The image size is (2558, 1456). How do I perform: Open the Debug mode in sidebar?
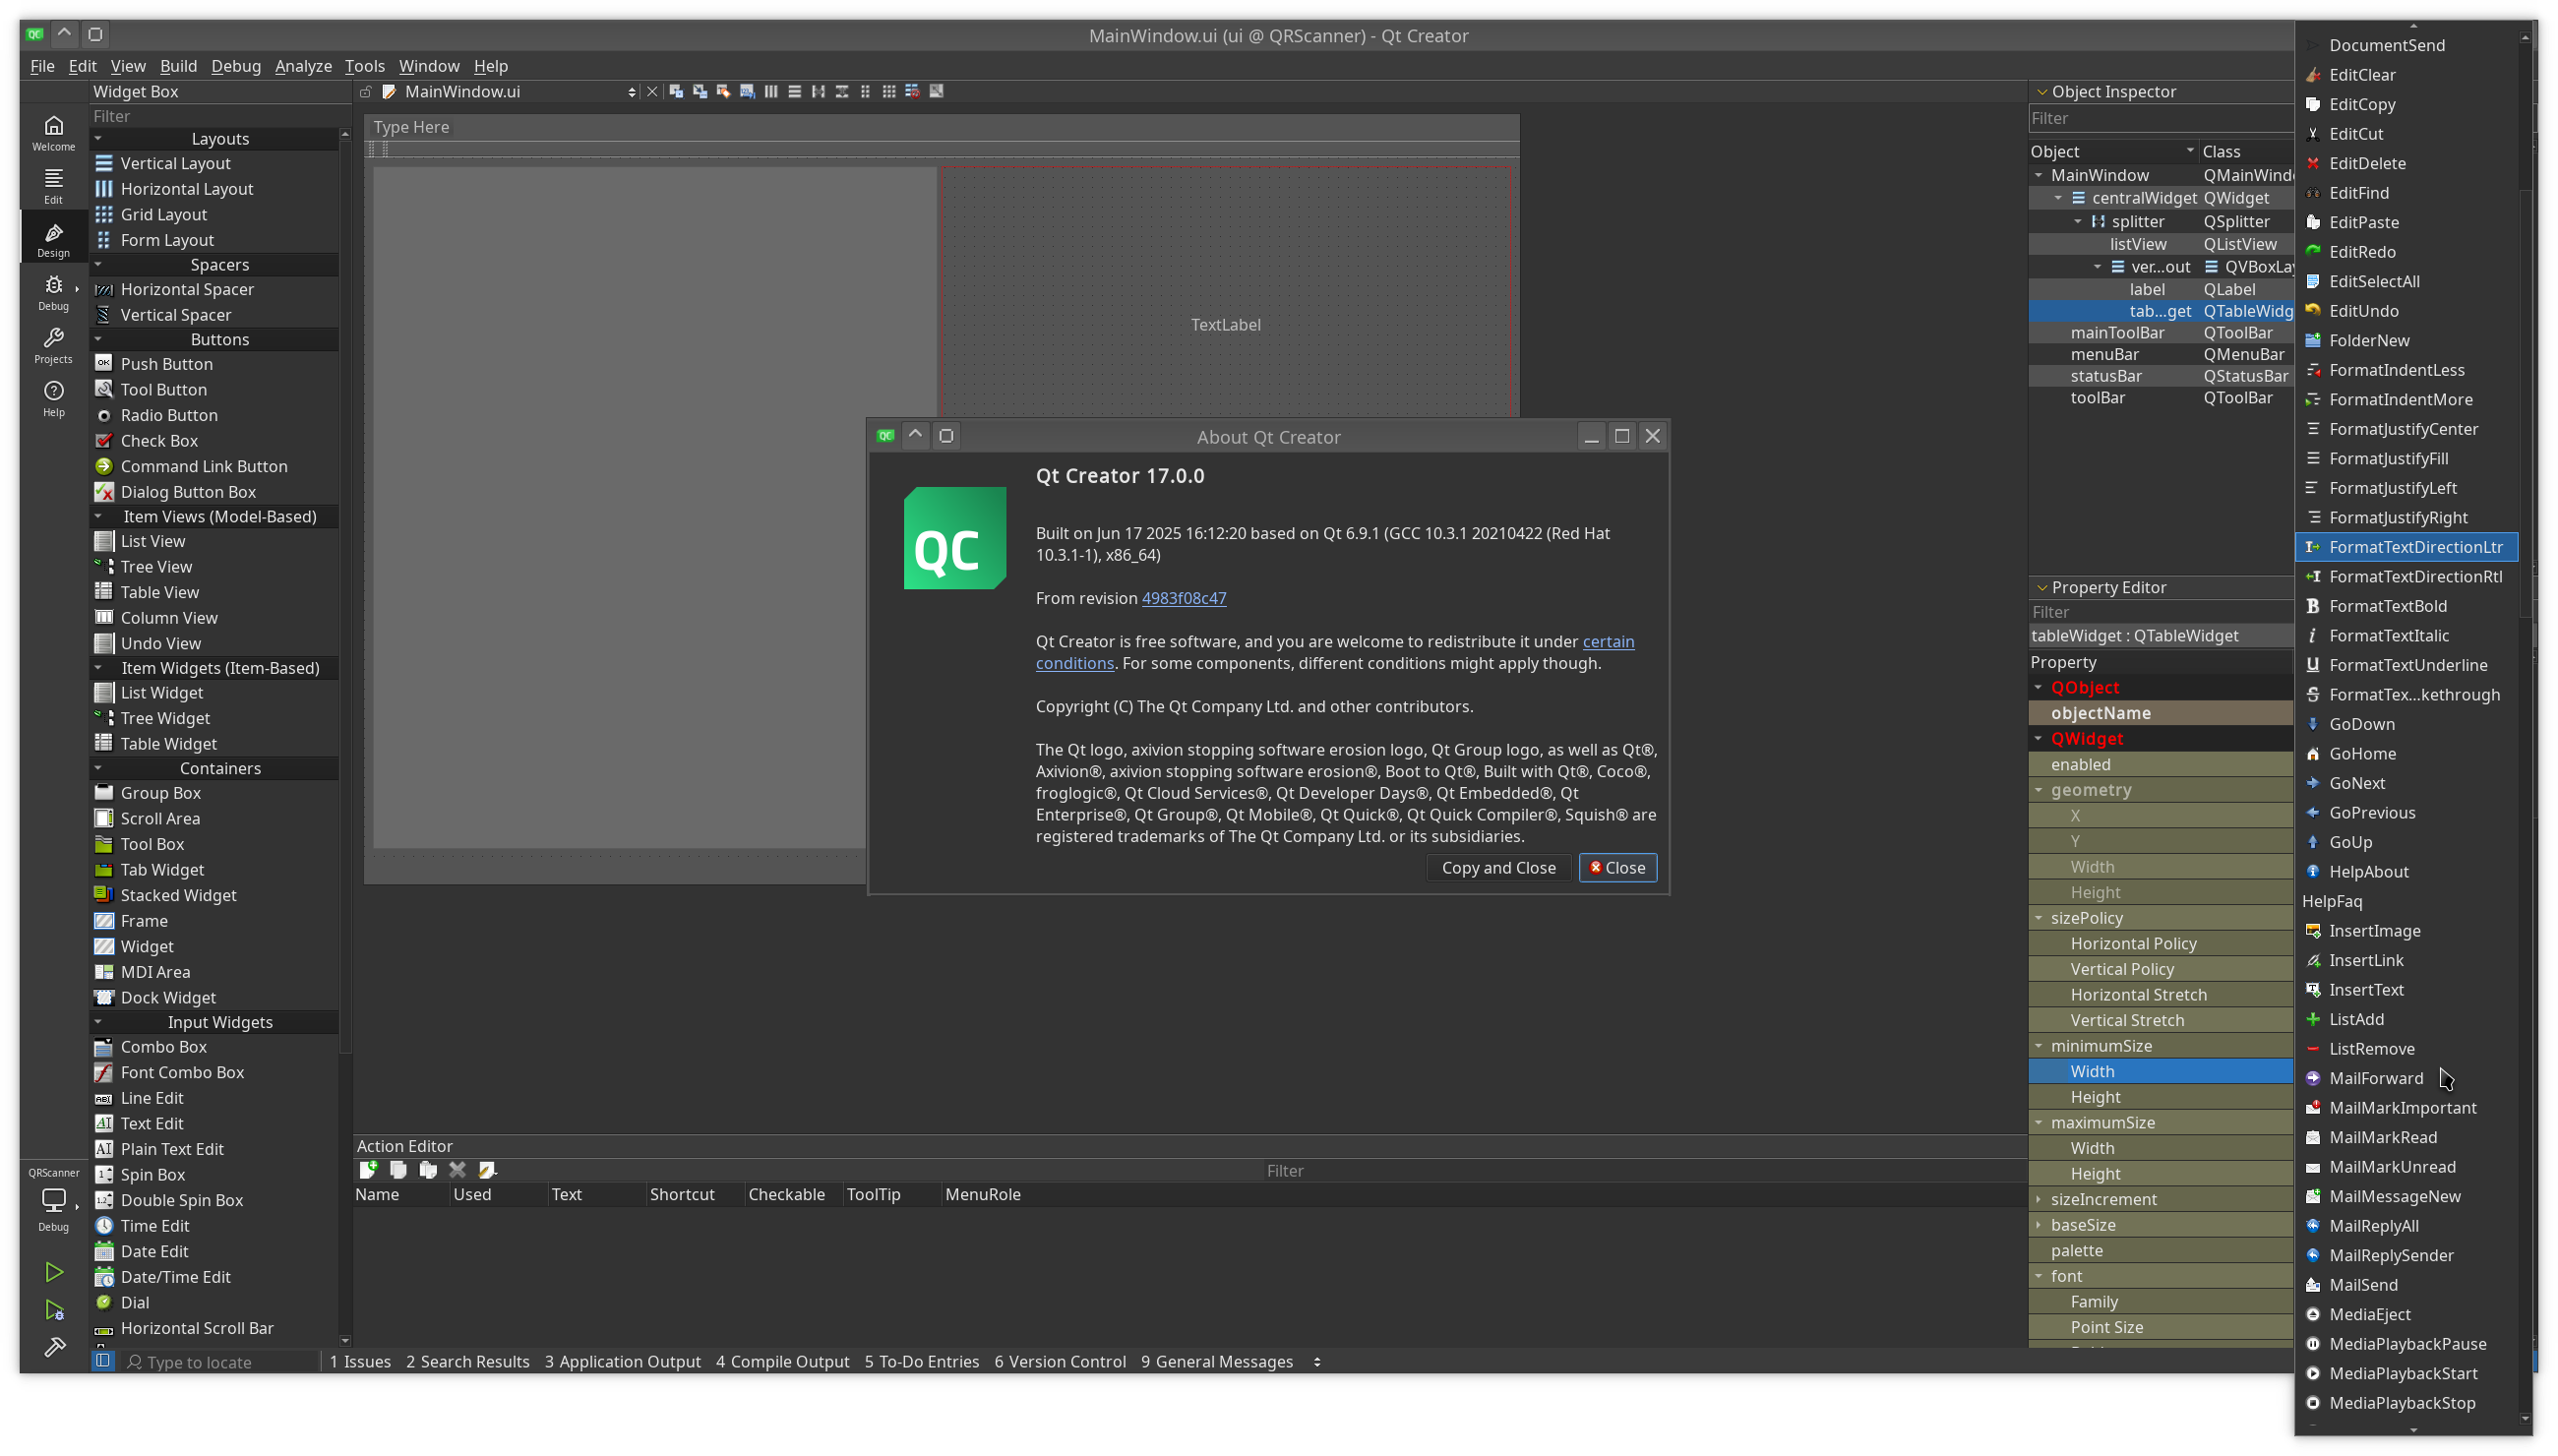click(53, 292)
